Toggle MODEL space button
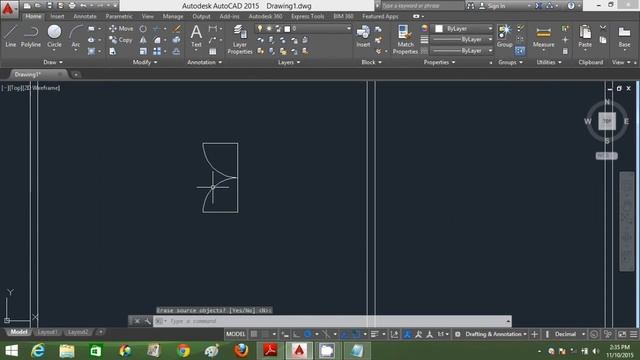This screenshot has width=640, height=360. (x=236, y=334)
